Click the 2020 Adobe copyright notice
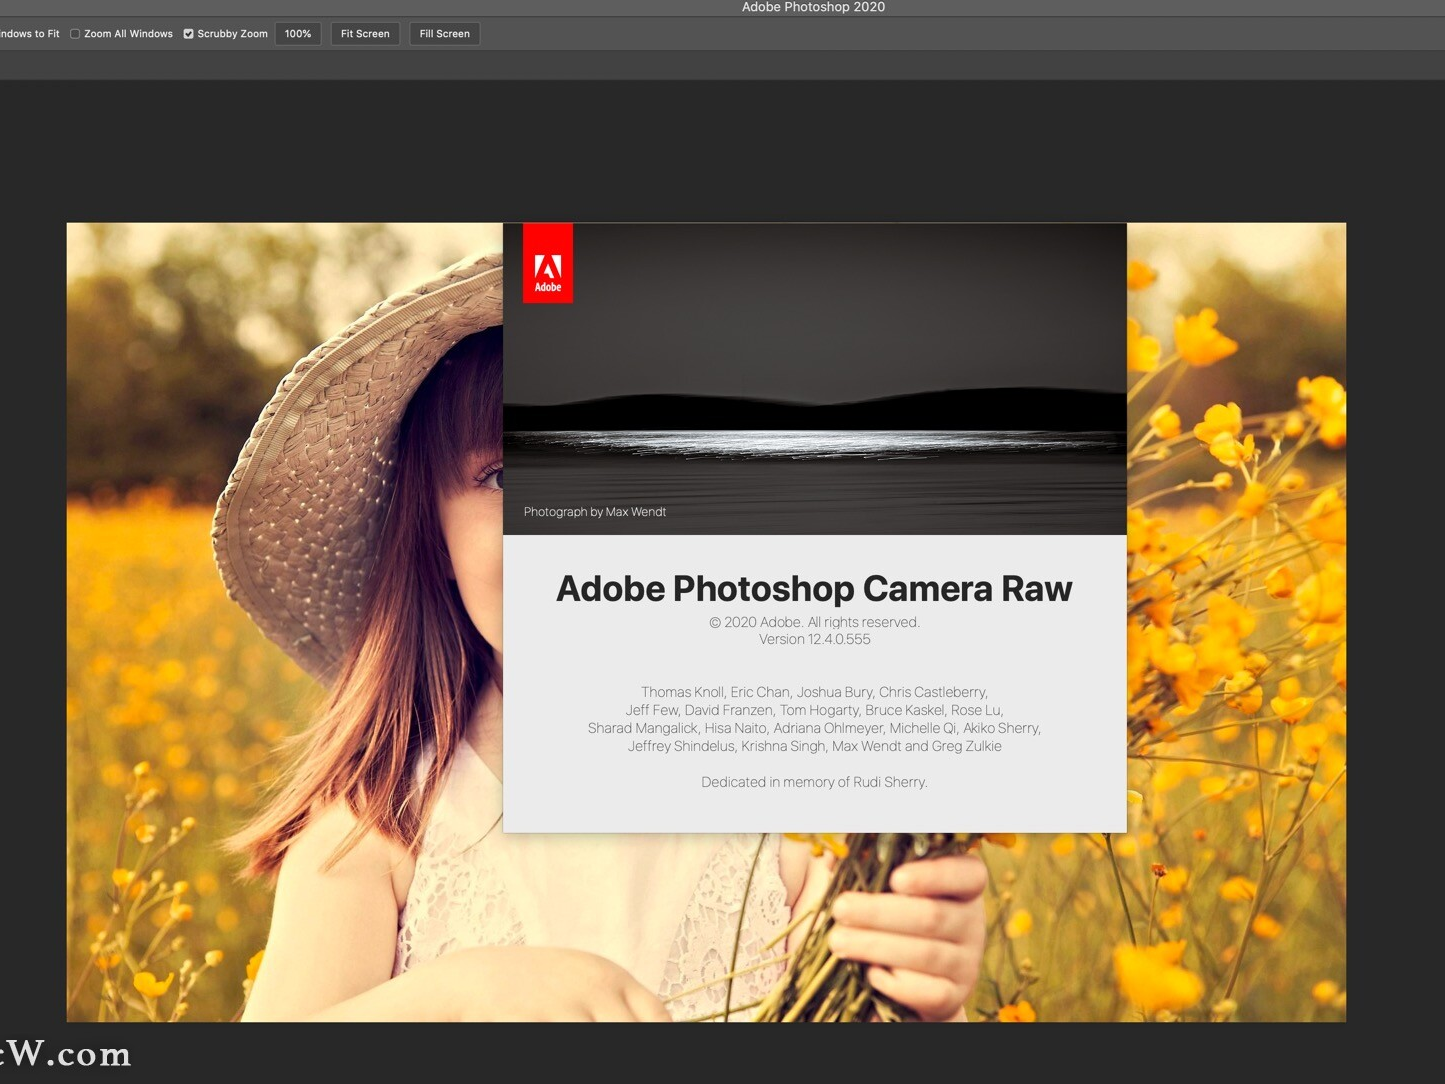This screenshot has width=1445, height=1084. click(x=814, y=621)
